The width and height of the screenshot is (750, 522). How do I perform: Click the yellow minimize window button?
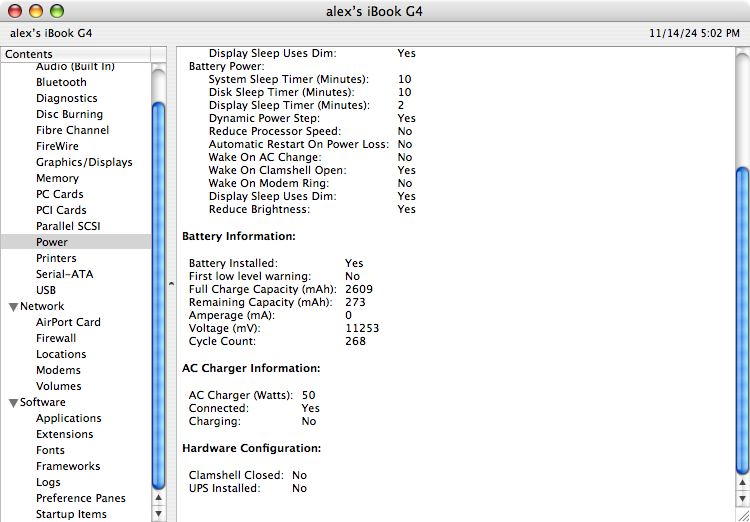pos(36,11)
